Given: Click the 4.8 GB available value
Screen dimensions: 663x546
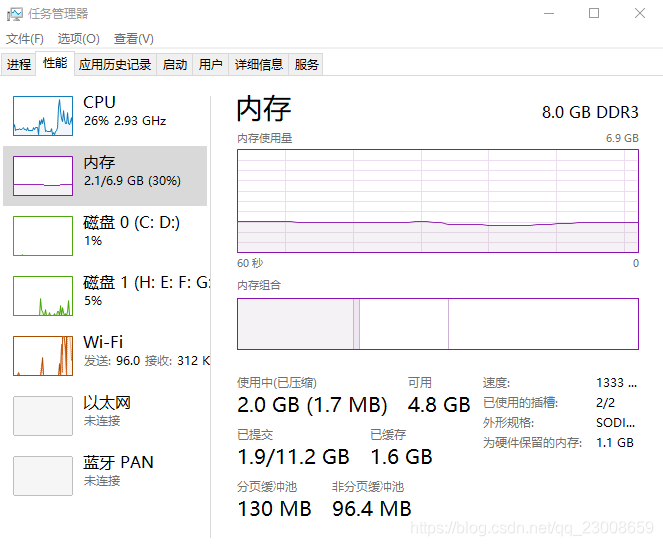Looking at the screenshot, I should (x=439, y=405).
